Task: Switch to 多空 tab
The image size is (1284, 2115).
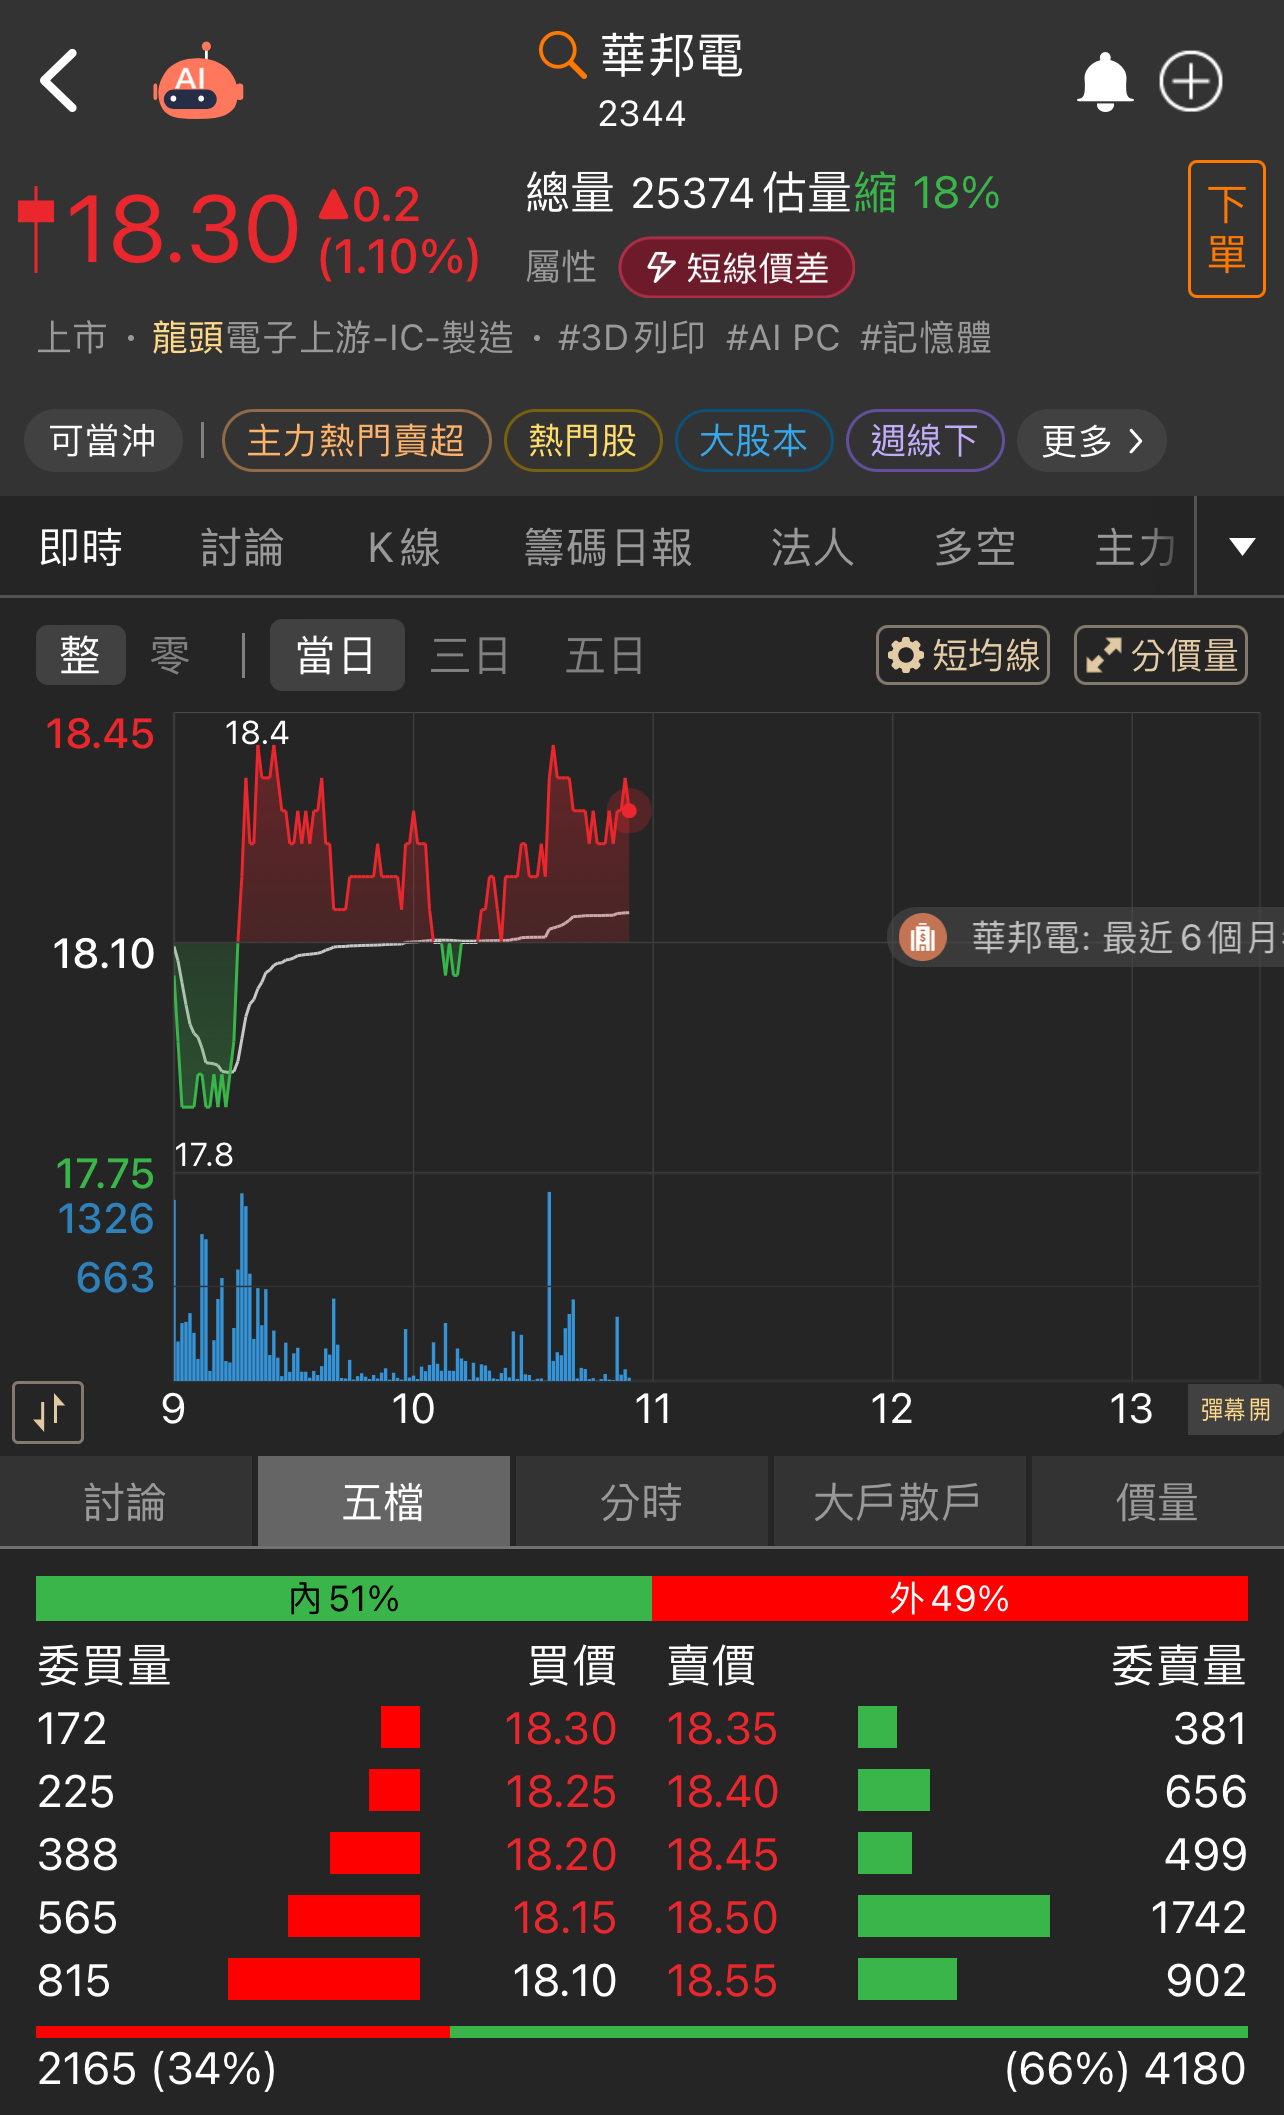Action: pos(975,548)
